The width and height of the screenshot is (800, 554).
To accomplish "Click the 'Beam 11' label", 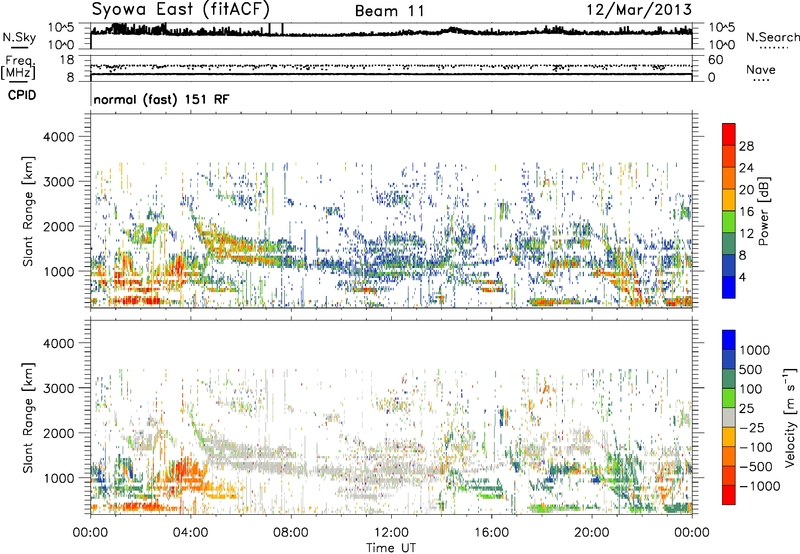I will [x=390, y=11].
